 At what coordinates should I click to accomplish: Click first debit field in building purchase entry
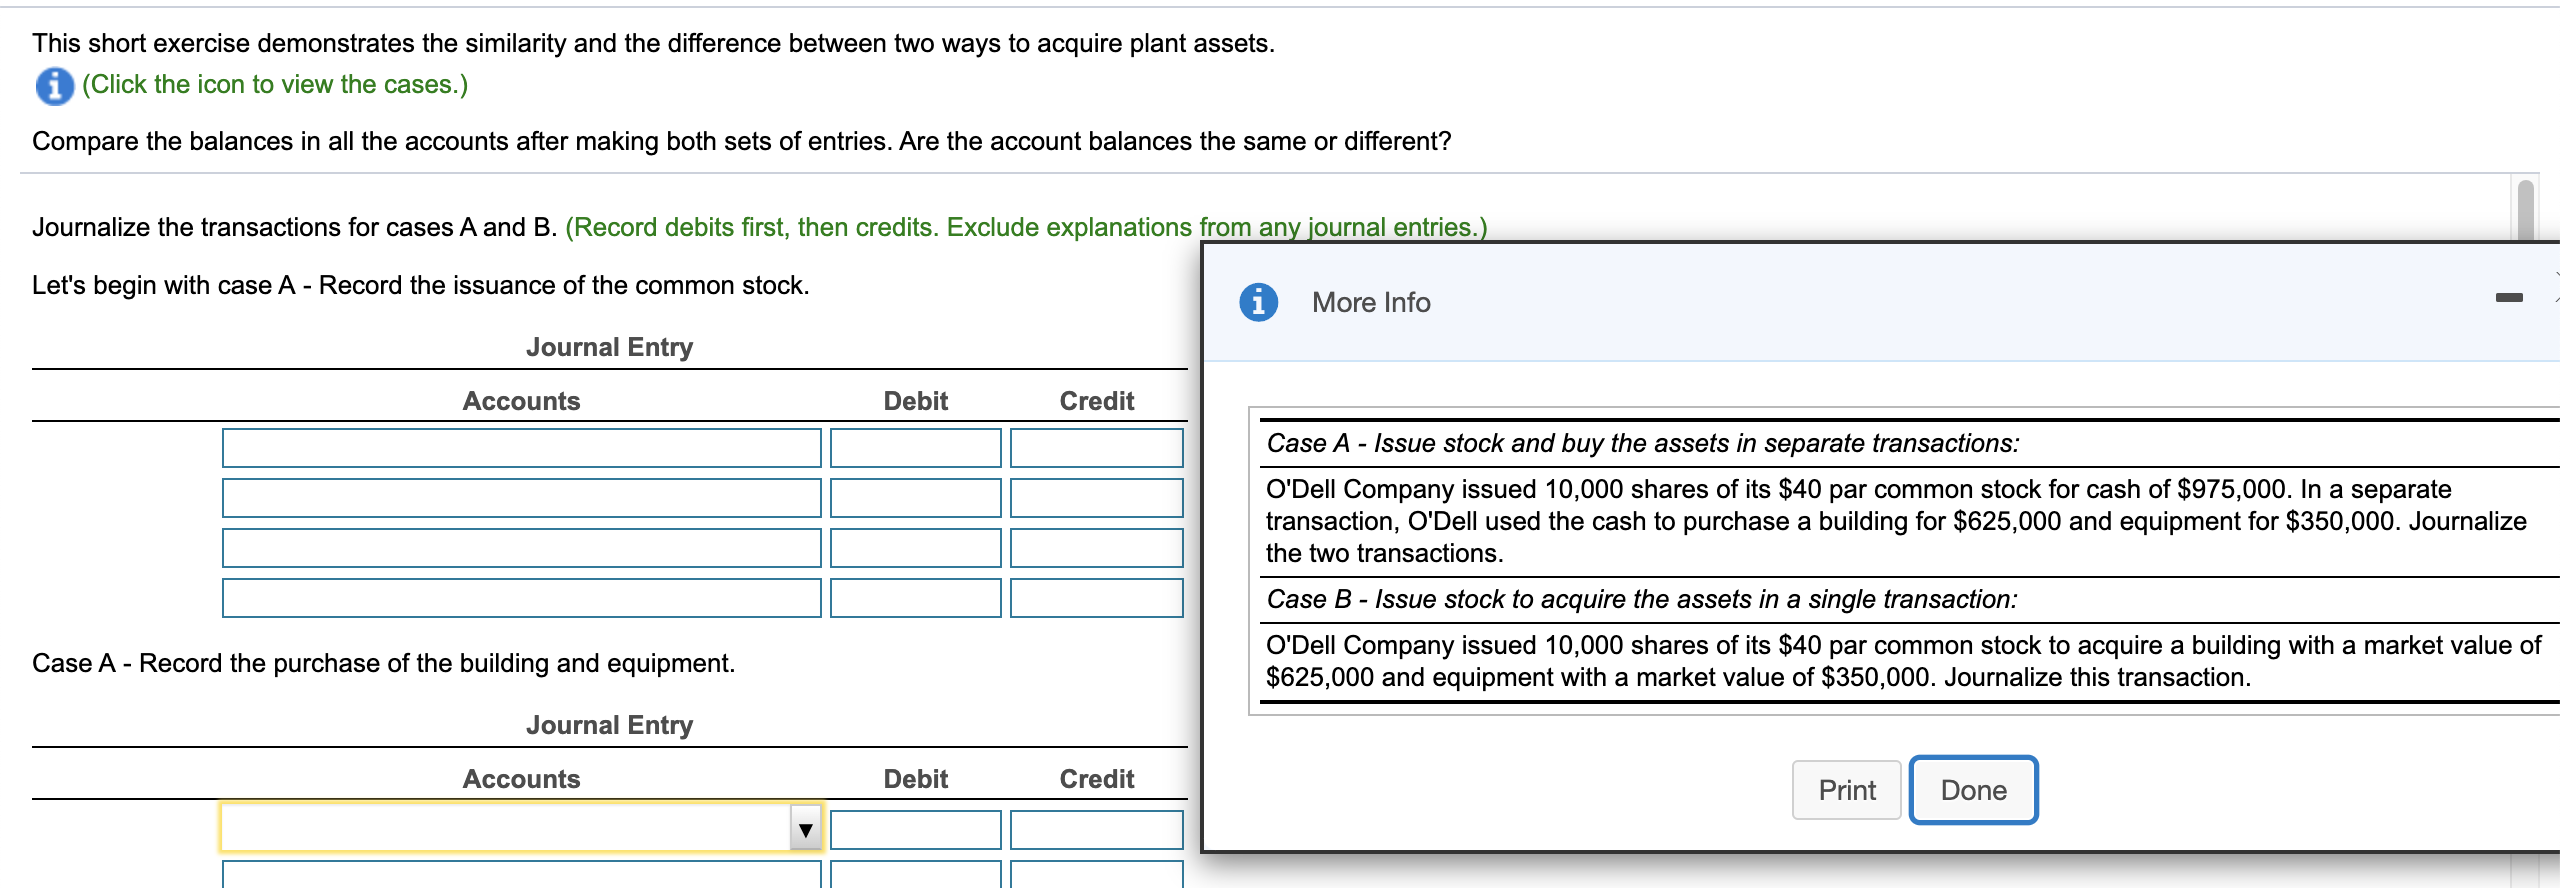point(915,830)
